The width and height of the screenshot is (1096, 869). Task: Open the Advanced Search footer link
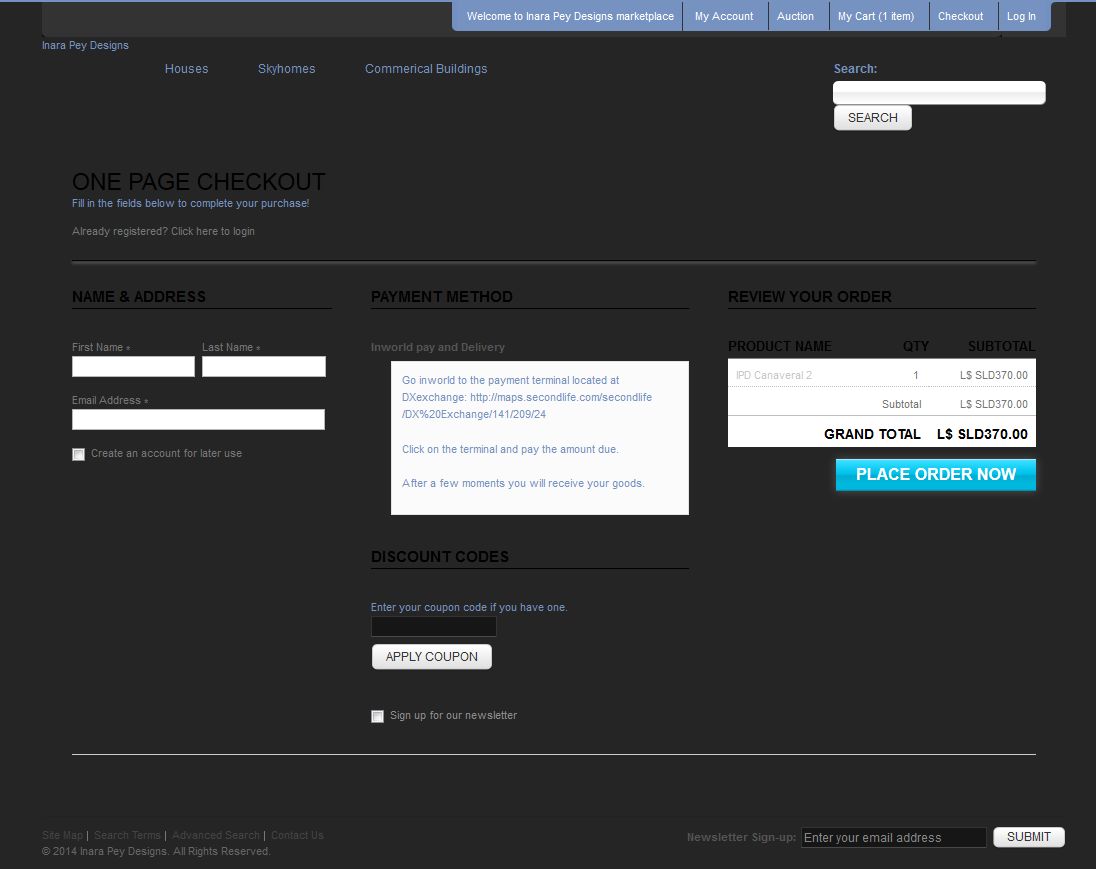(215, 835)
